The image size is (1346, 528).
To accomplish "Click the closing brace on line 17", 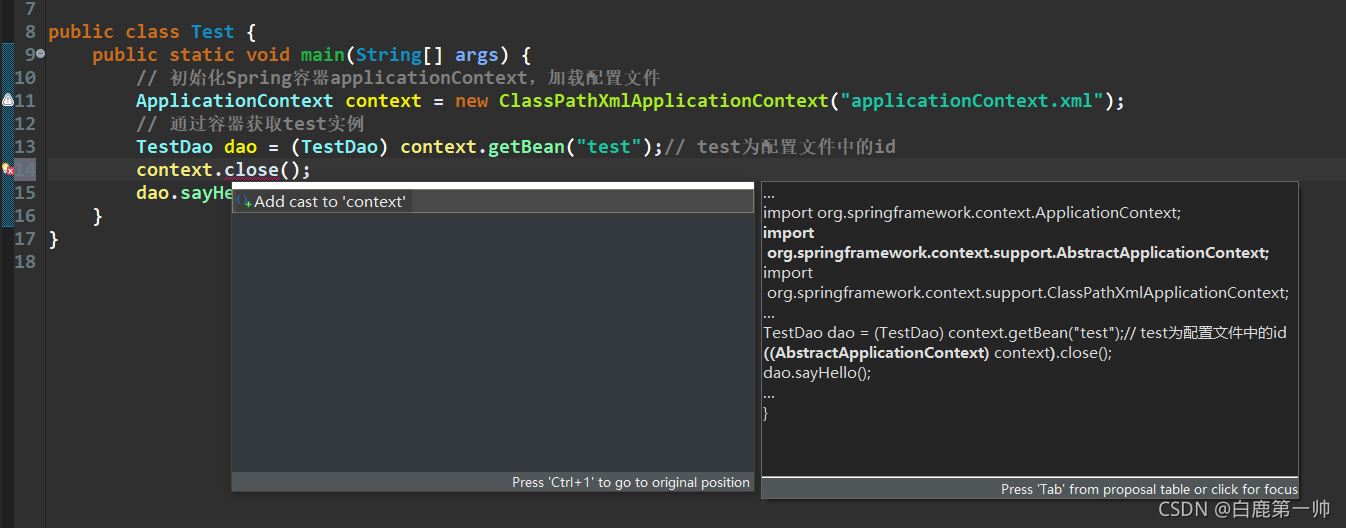I will [x=54, y=239].
